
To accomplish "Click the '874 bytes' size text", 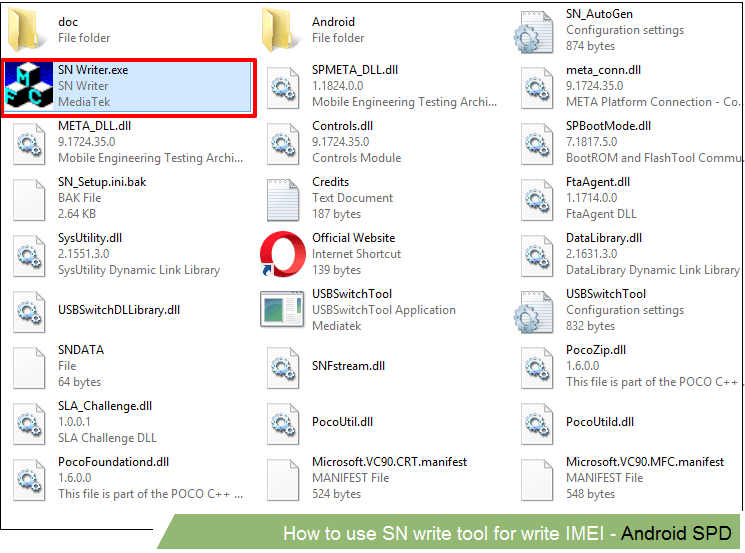I will [x=591, y=47].
